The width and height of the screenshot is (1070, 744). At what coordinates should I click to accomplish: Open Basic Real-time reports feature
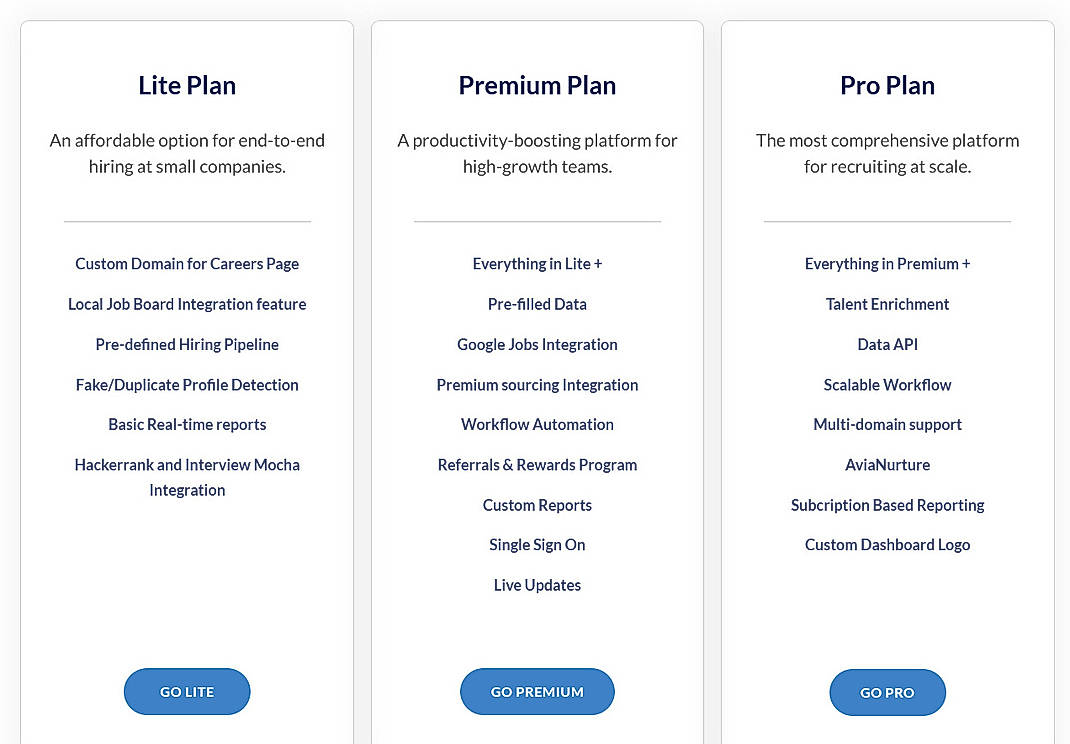pyautogui.click(x=186, y=424)
